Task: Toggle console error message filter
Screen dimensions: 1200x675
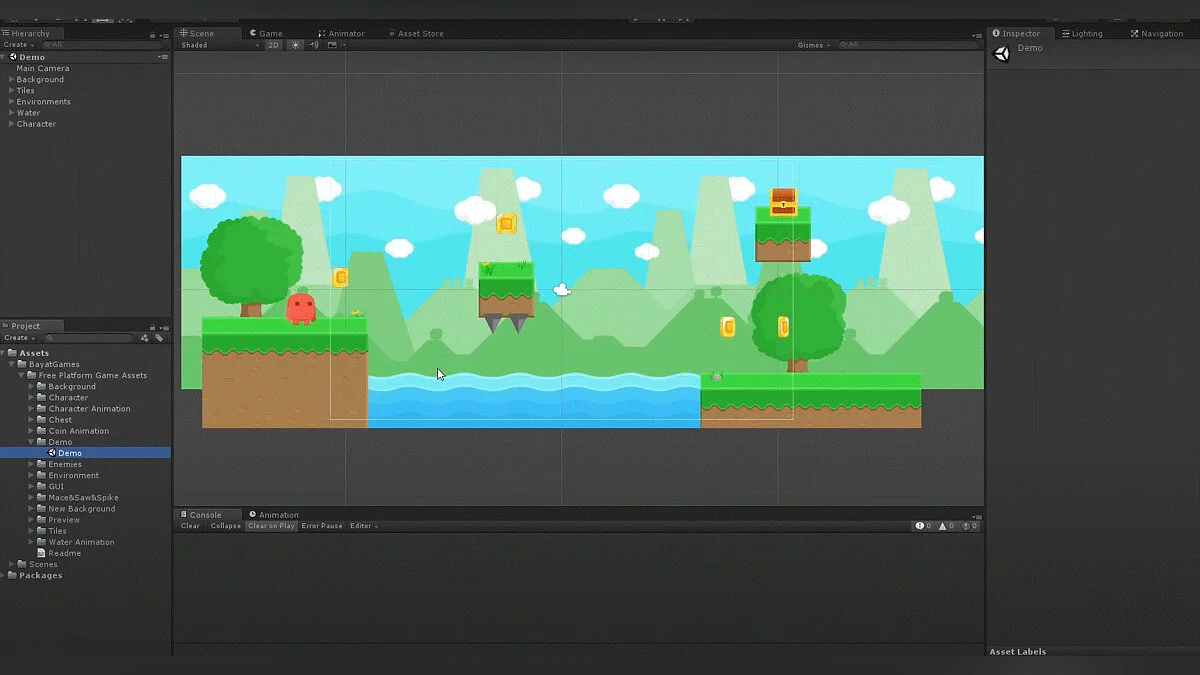Action: (966, 526)
